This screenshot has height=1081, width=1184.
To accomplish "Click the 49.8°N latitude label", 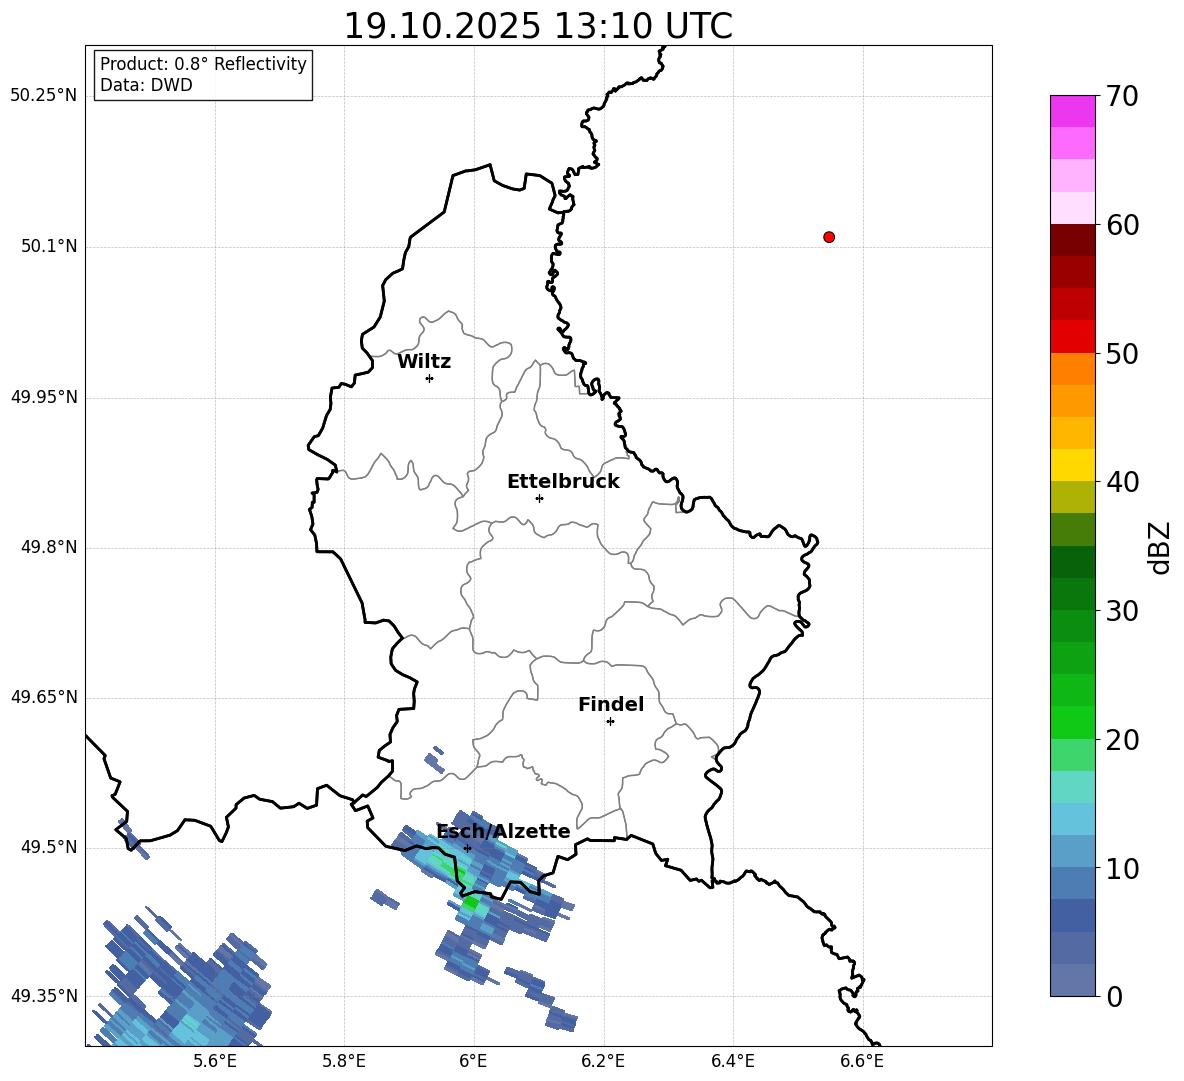I will click(50, 547).
